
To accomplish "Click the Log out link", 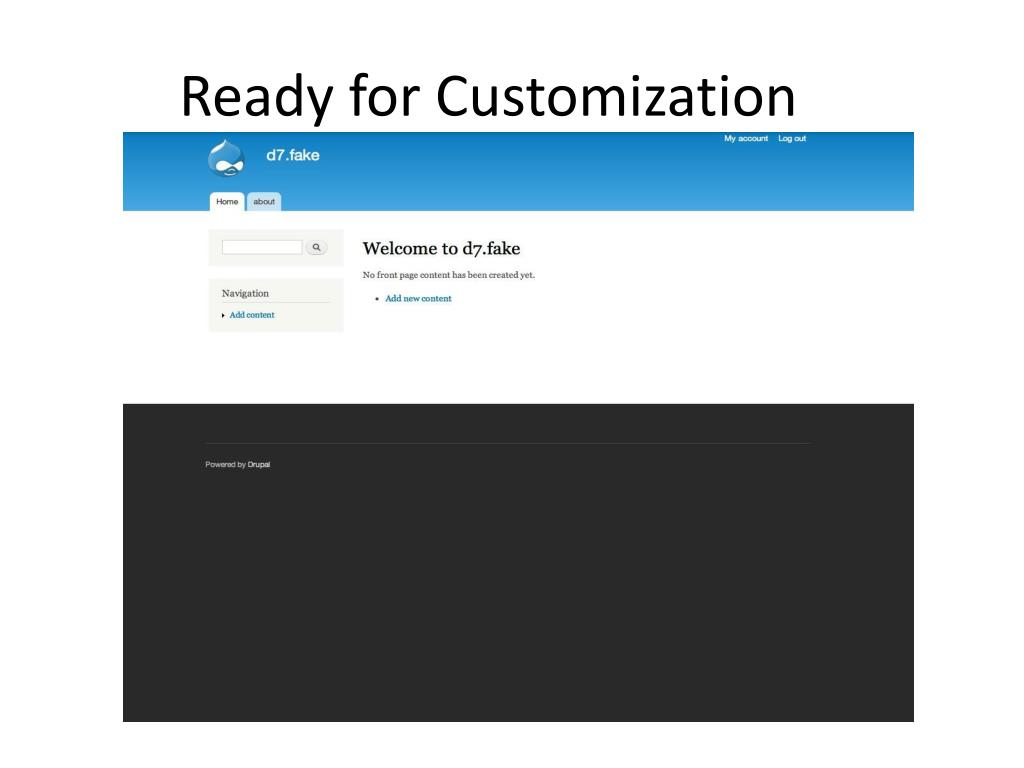I will pyautogui.click(x=792, y=138).
